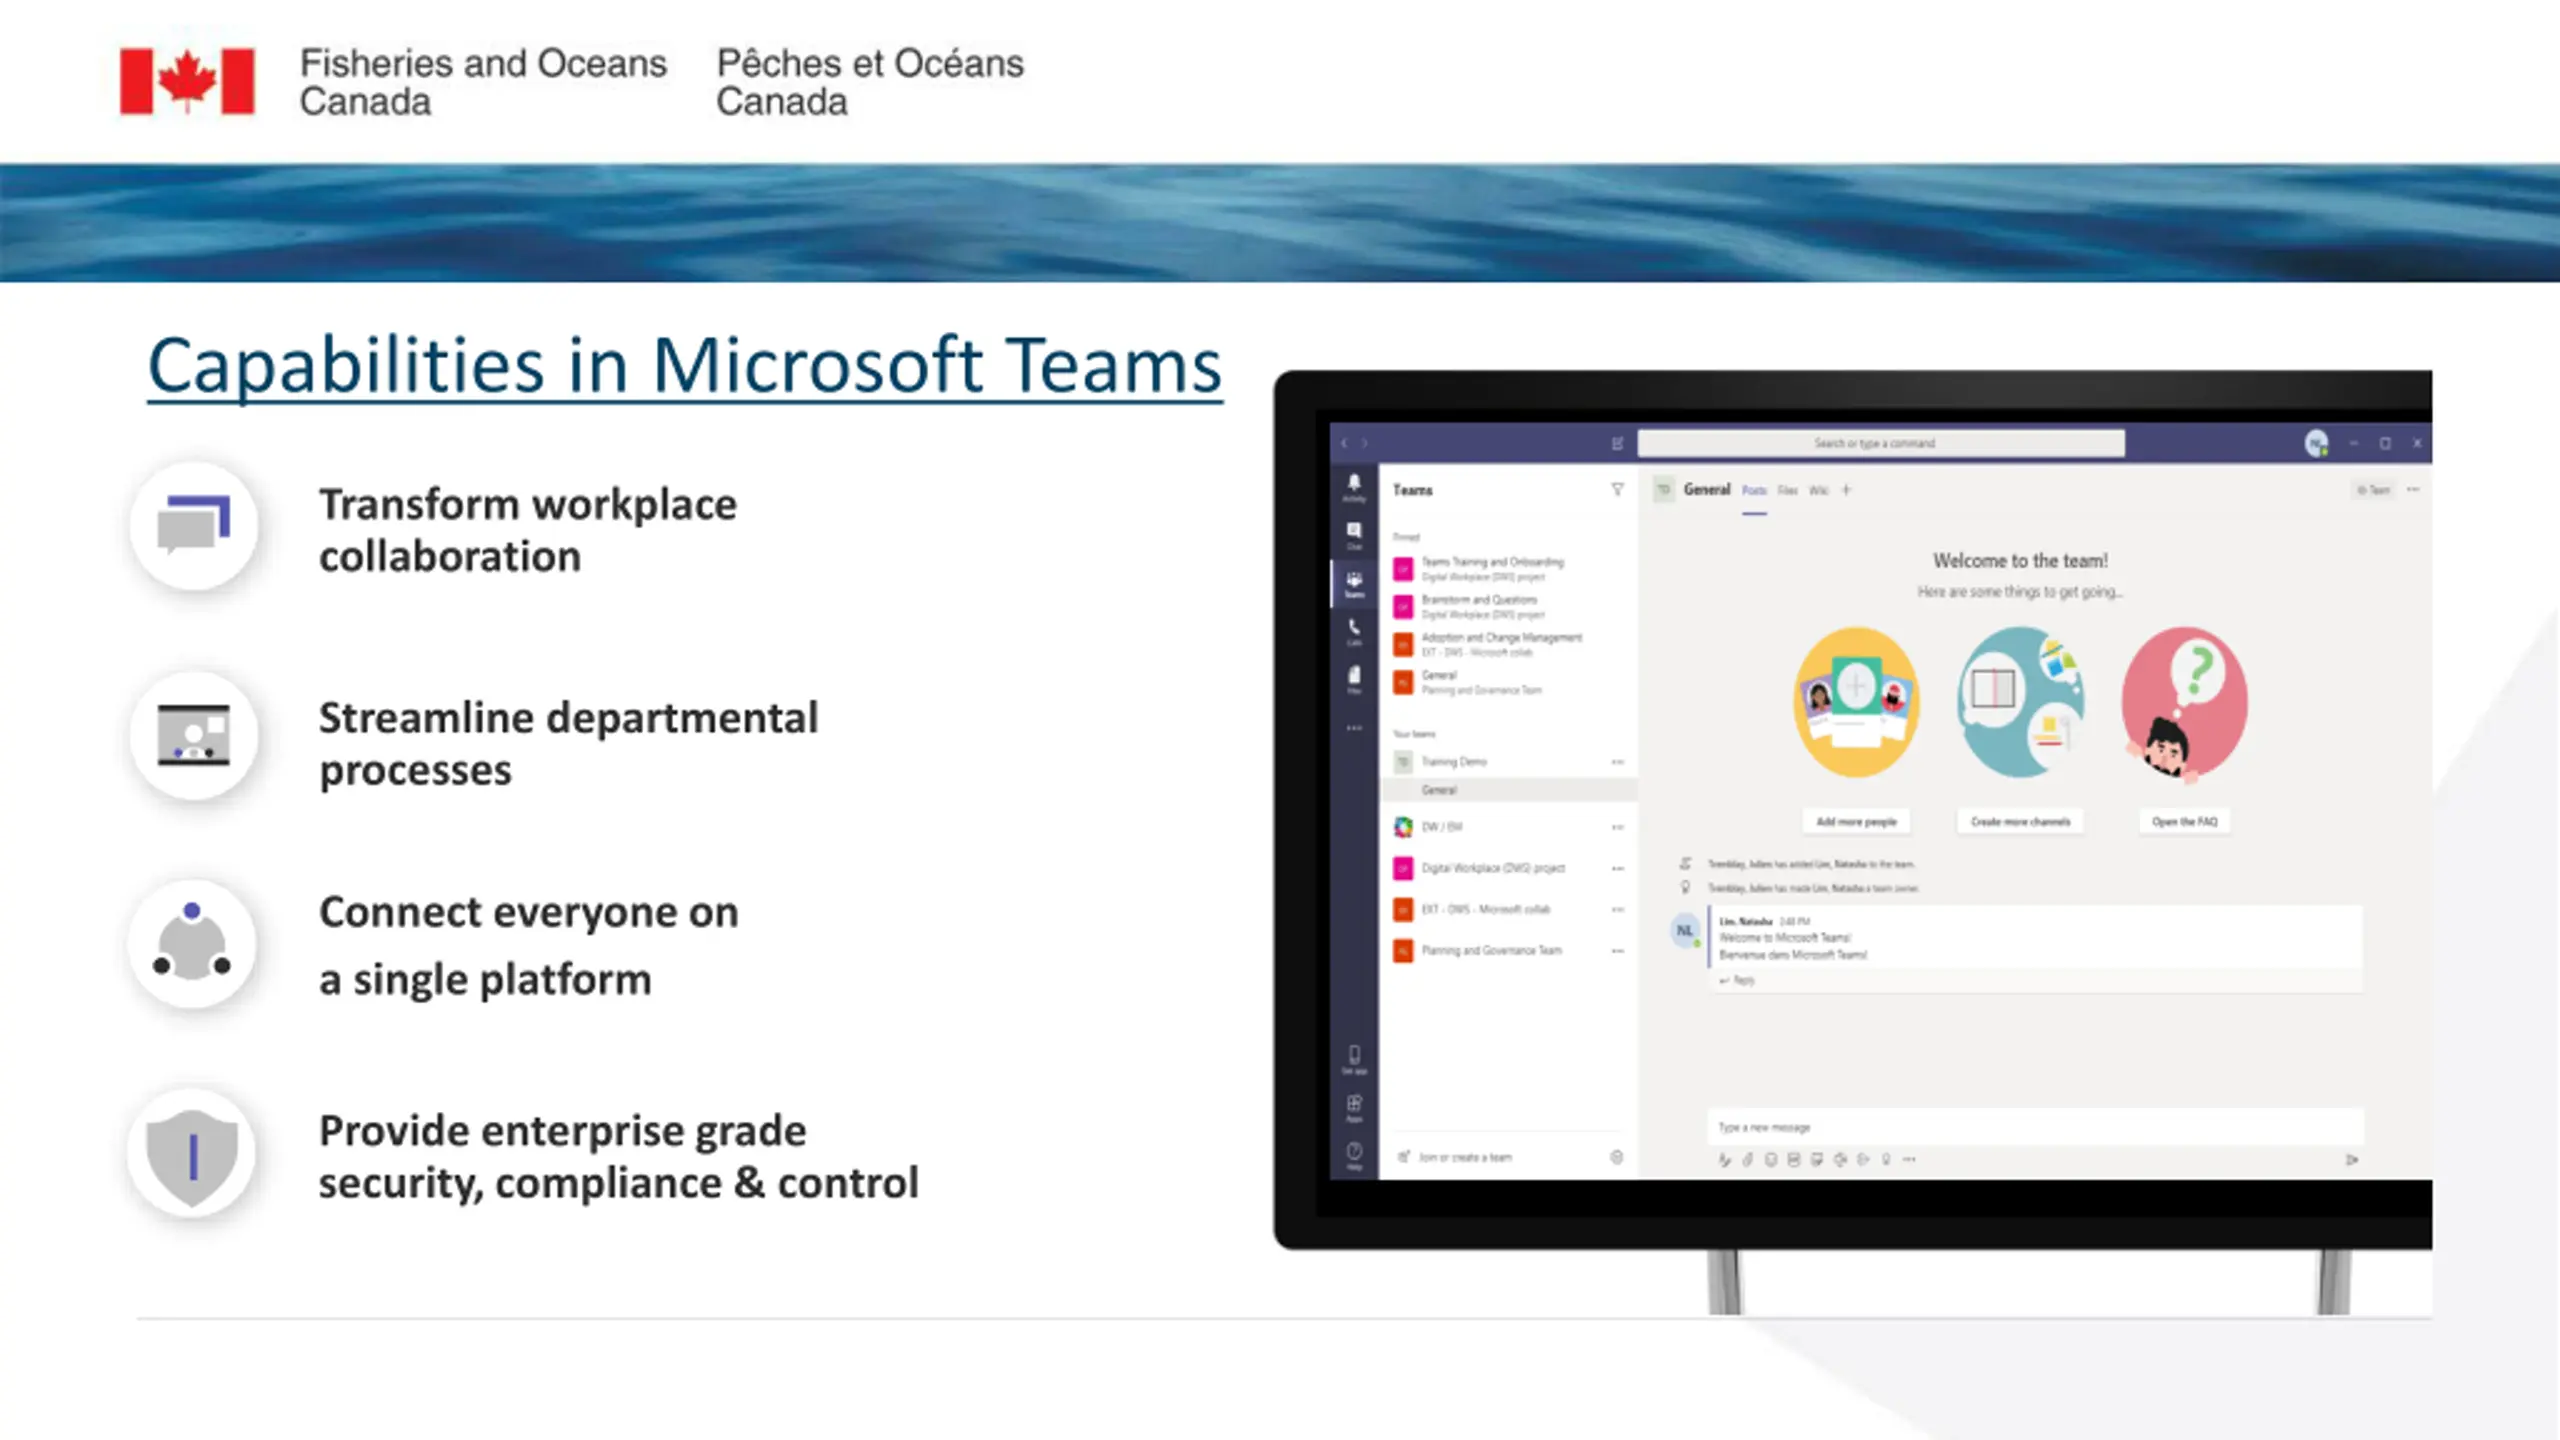
Task: Click the Praise icon under message box
Action: [1886, 1160]
